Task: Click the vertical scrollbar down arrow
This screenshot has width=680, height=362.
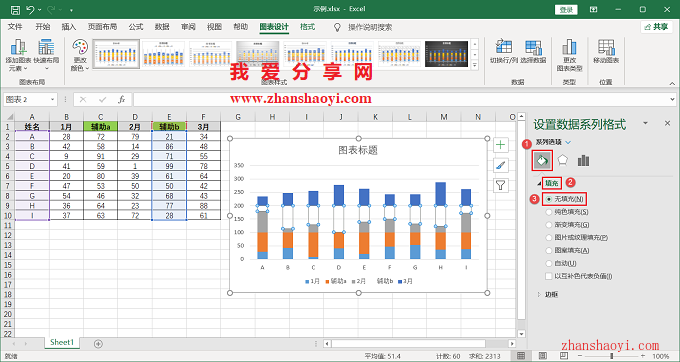Action: point(522,334)
